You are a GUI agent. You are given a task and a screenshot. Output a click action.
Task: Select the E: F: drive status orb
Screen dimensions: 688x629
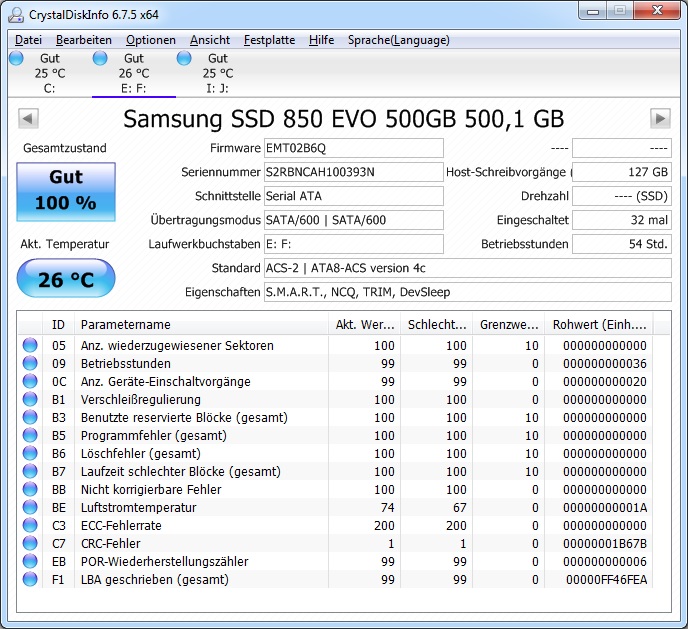(100, 58)
